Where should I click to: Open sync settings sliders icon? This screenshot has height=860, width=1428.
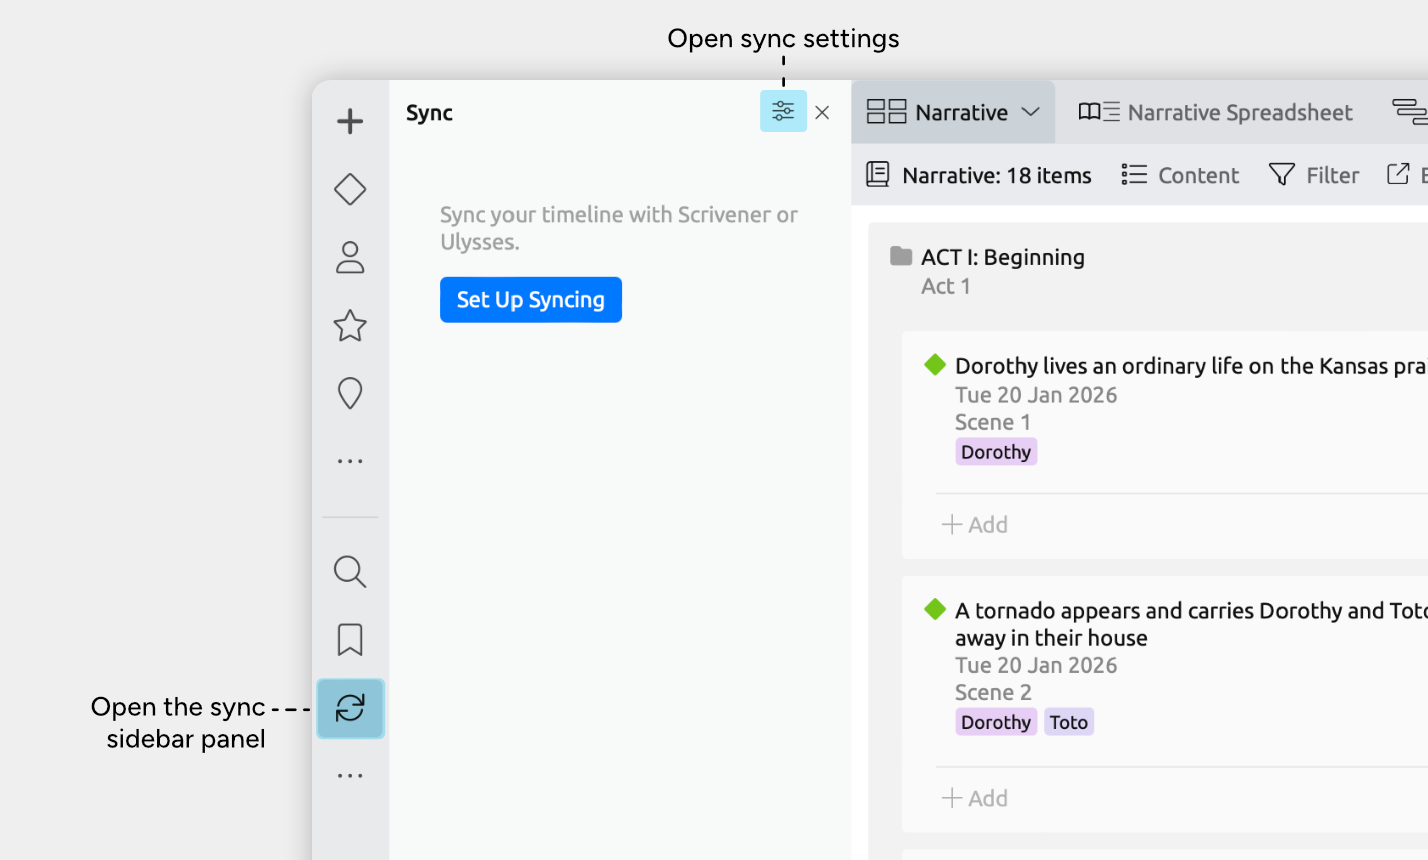click(x=783, y=112)
